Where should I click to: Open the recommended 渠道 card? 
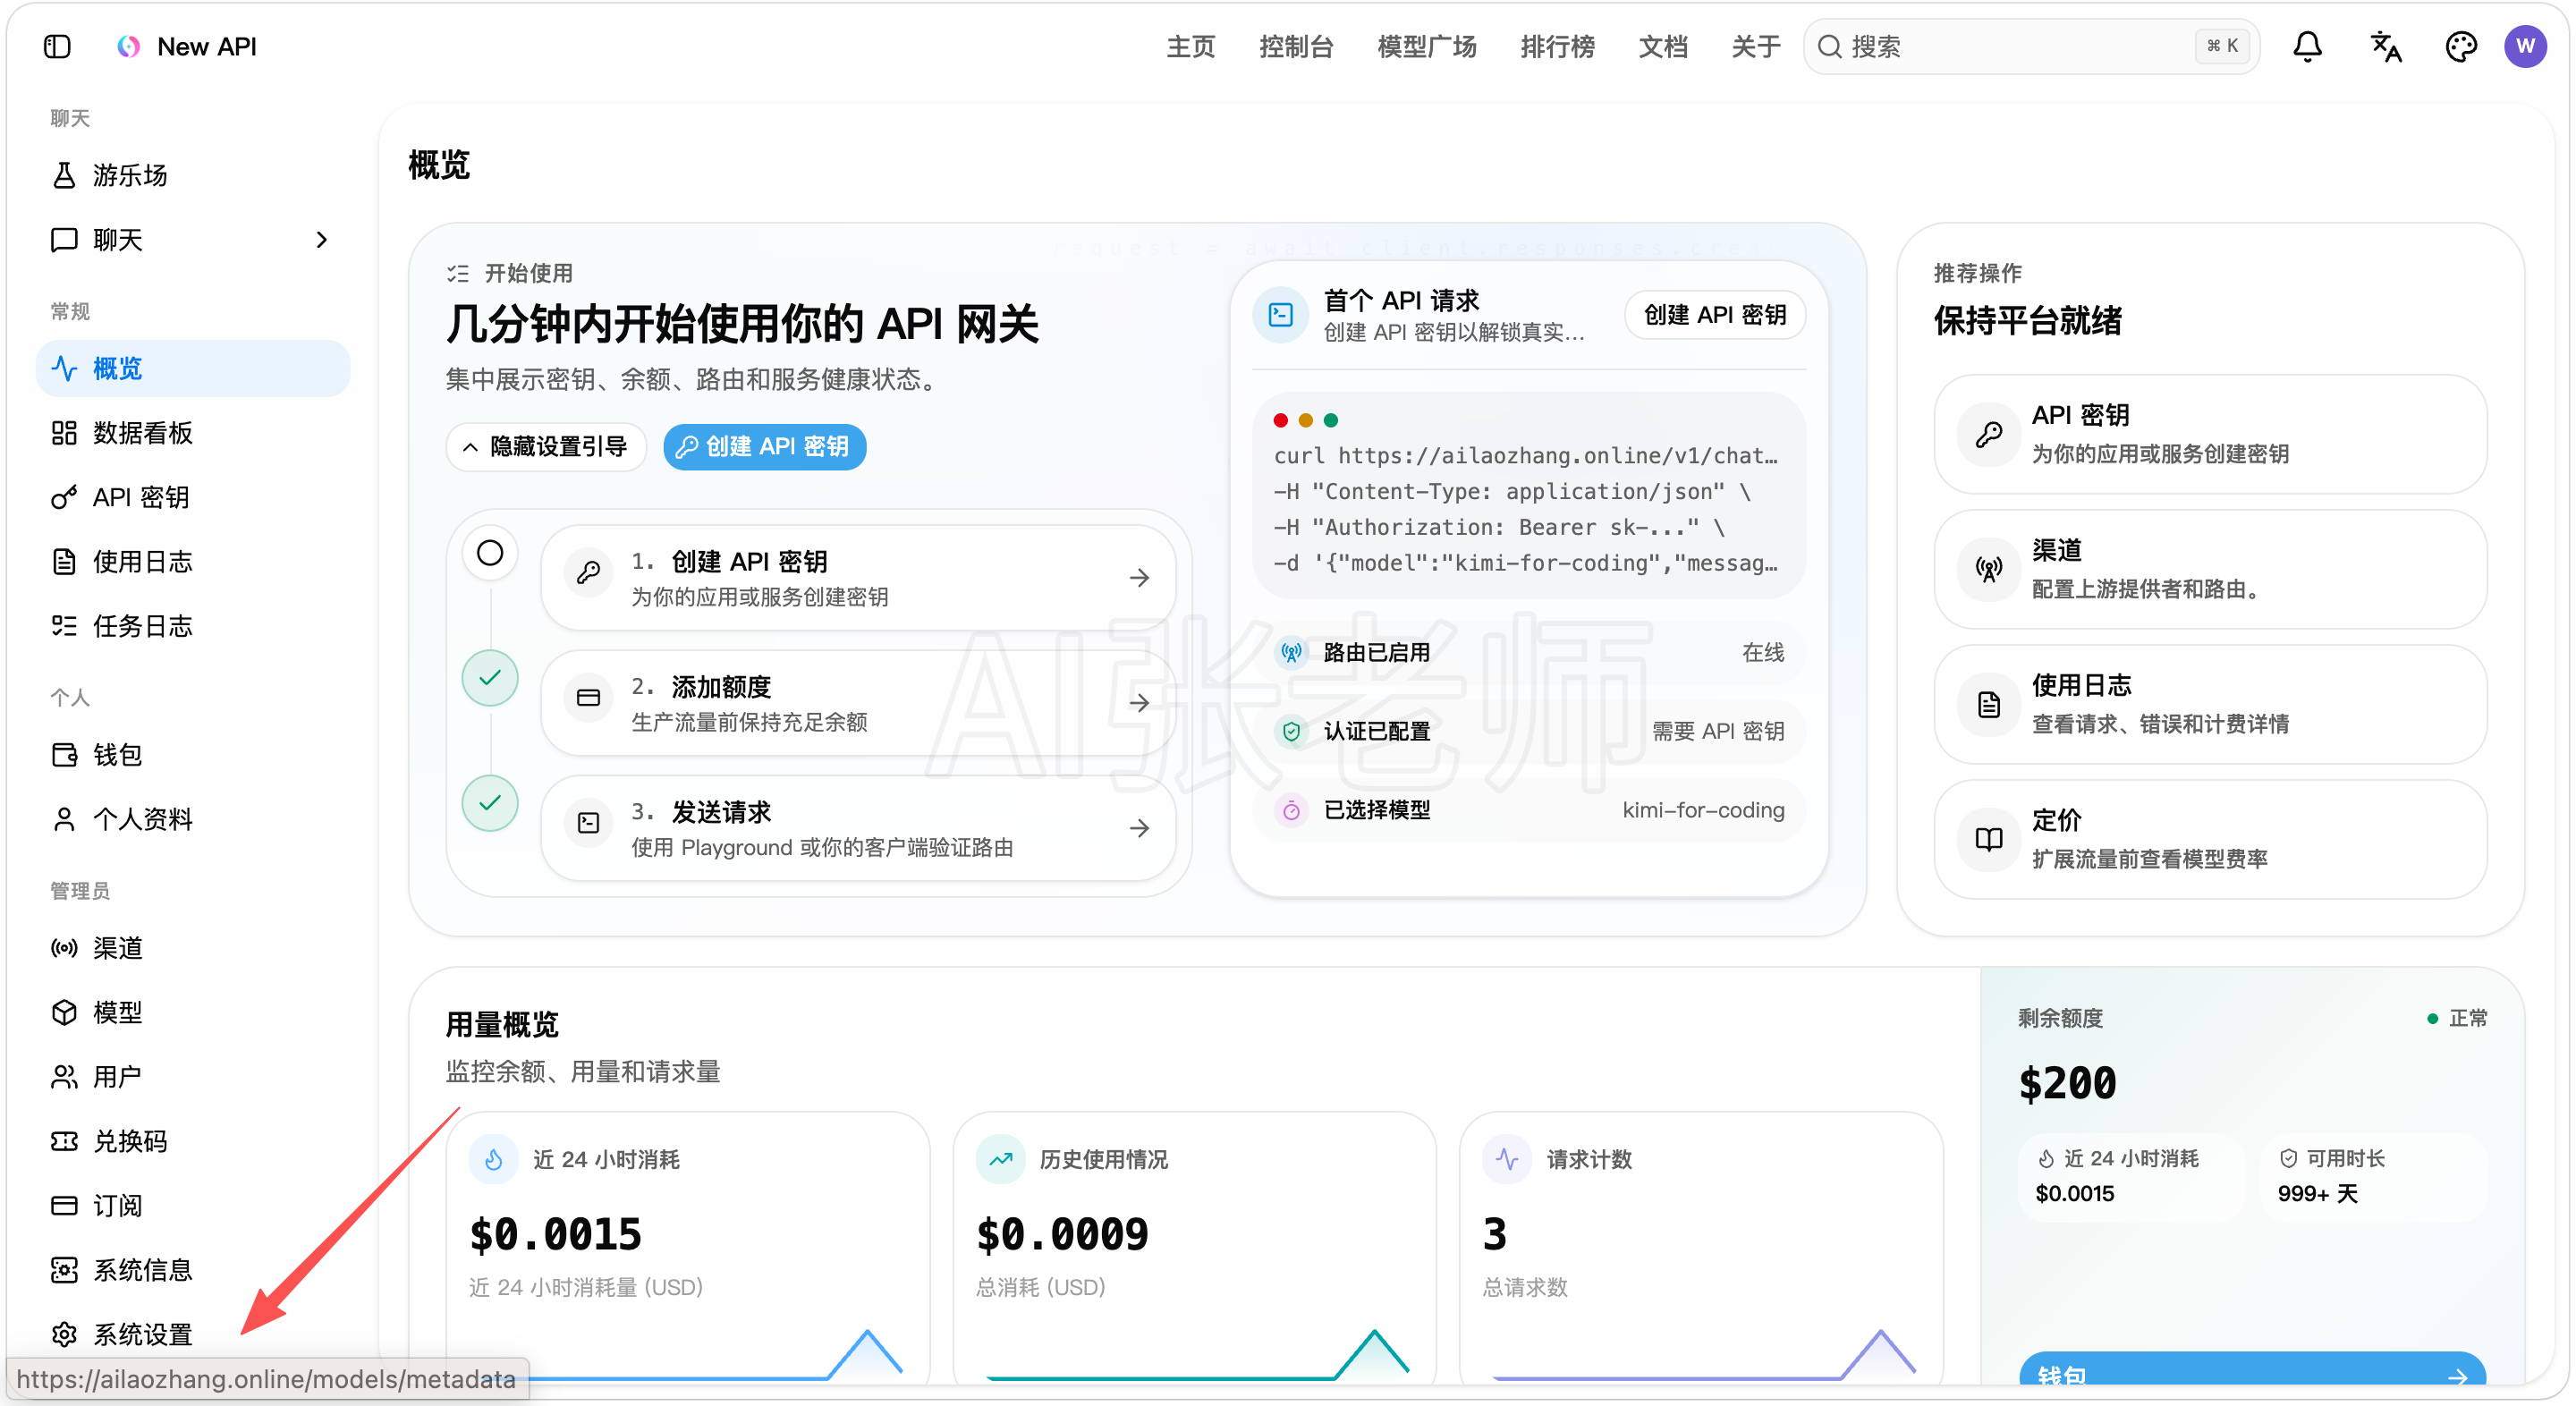click(2210, 569)
